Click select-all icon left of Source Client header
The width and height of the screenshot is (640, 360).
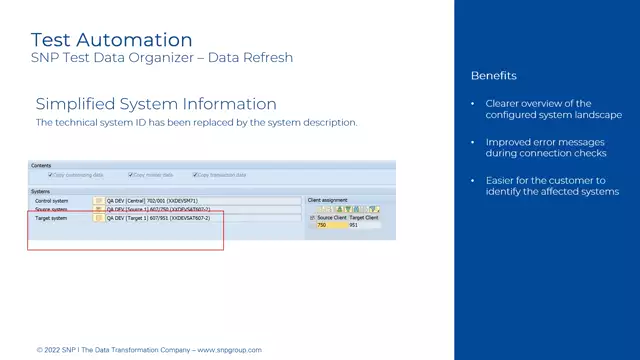[x=312, y=218]
